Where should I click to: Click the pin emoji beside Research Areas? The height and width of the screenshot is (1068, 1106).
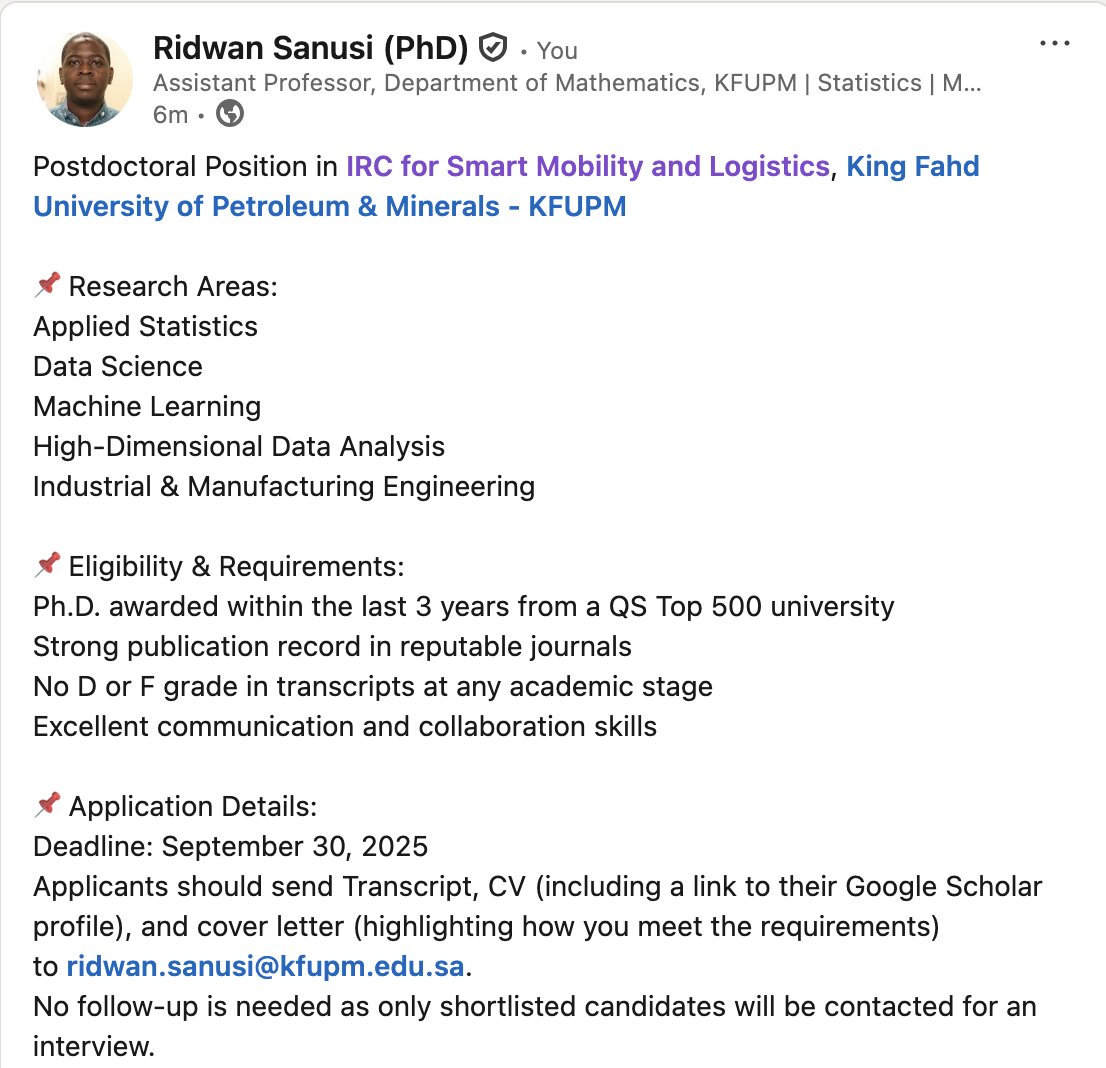[46, 286]
